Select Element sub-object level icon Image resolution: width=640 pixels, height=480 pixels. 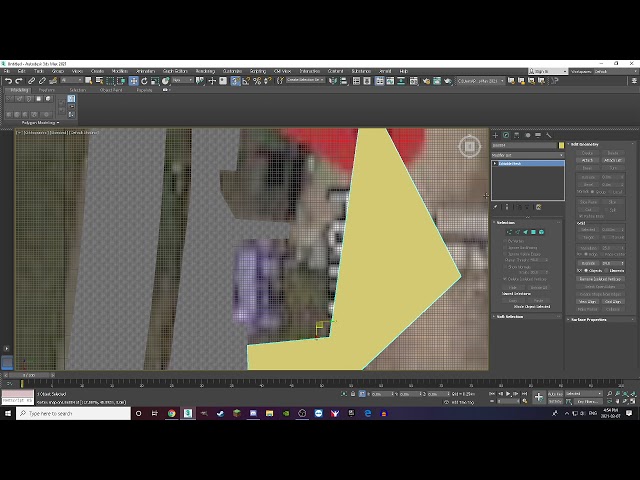pyautogui.click(x=541, y=232)
